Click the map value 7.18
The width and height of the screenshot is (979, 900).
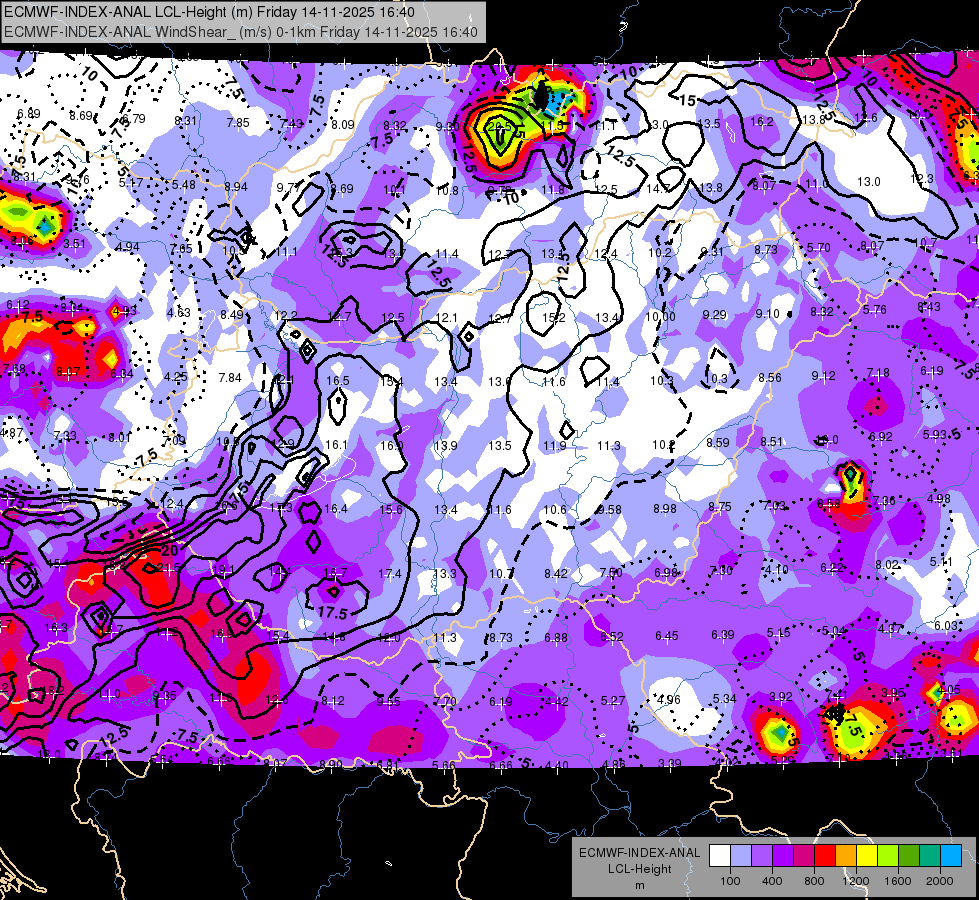click(878, 373)
